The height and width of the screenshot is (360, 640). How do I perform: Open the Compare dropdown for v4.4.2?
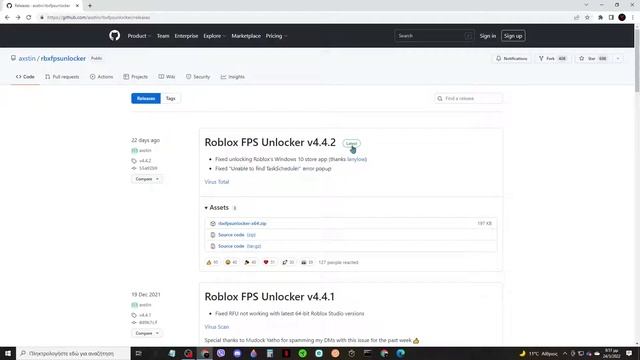tap(147, 179)
